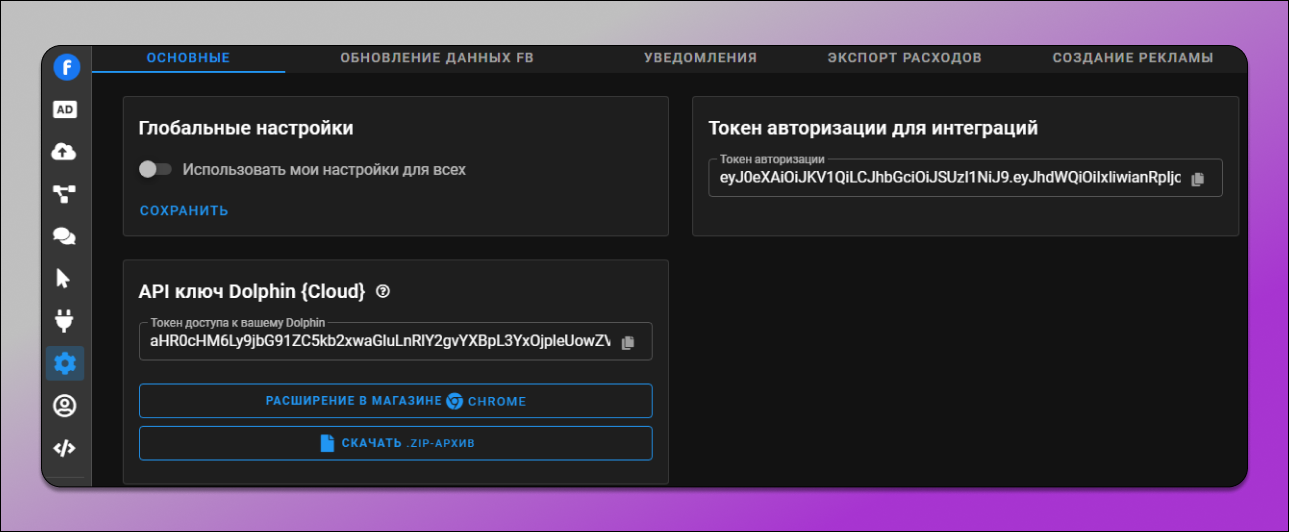Image resolution: width=1289 pixels, height=532 pixels.
Task: Click 'Токен авторизации для интеграций' heading
Action: [x=873, y=128]
